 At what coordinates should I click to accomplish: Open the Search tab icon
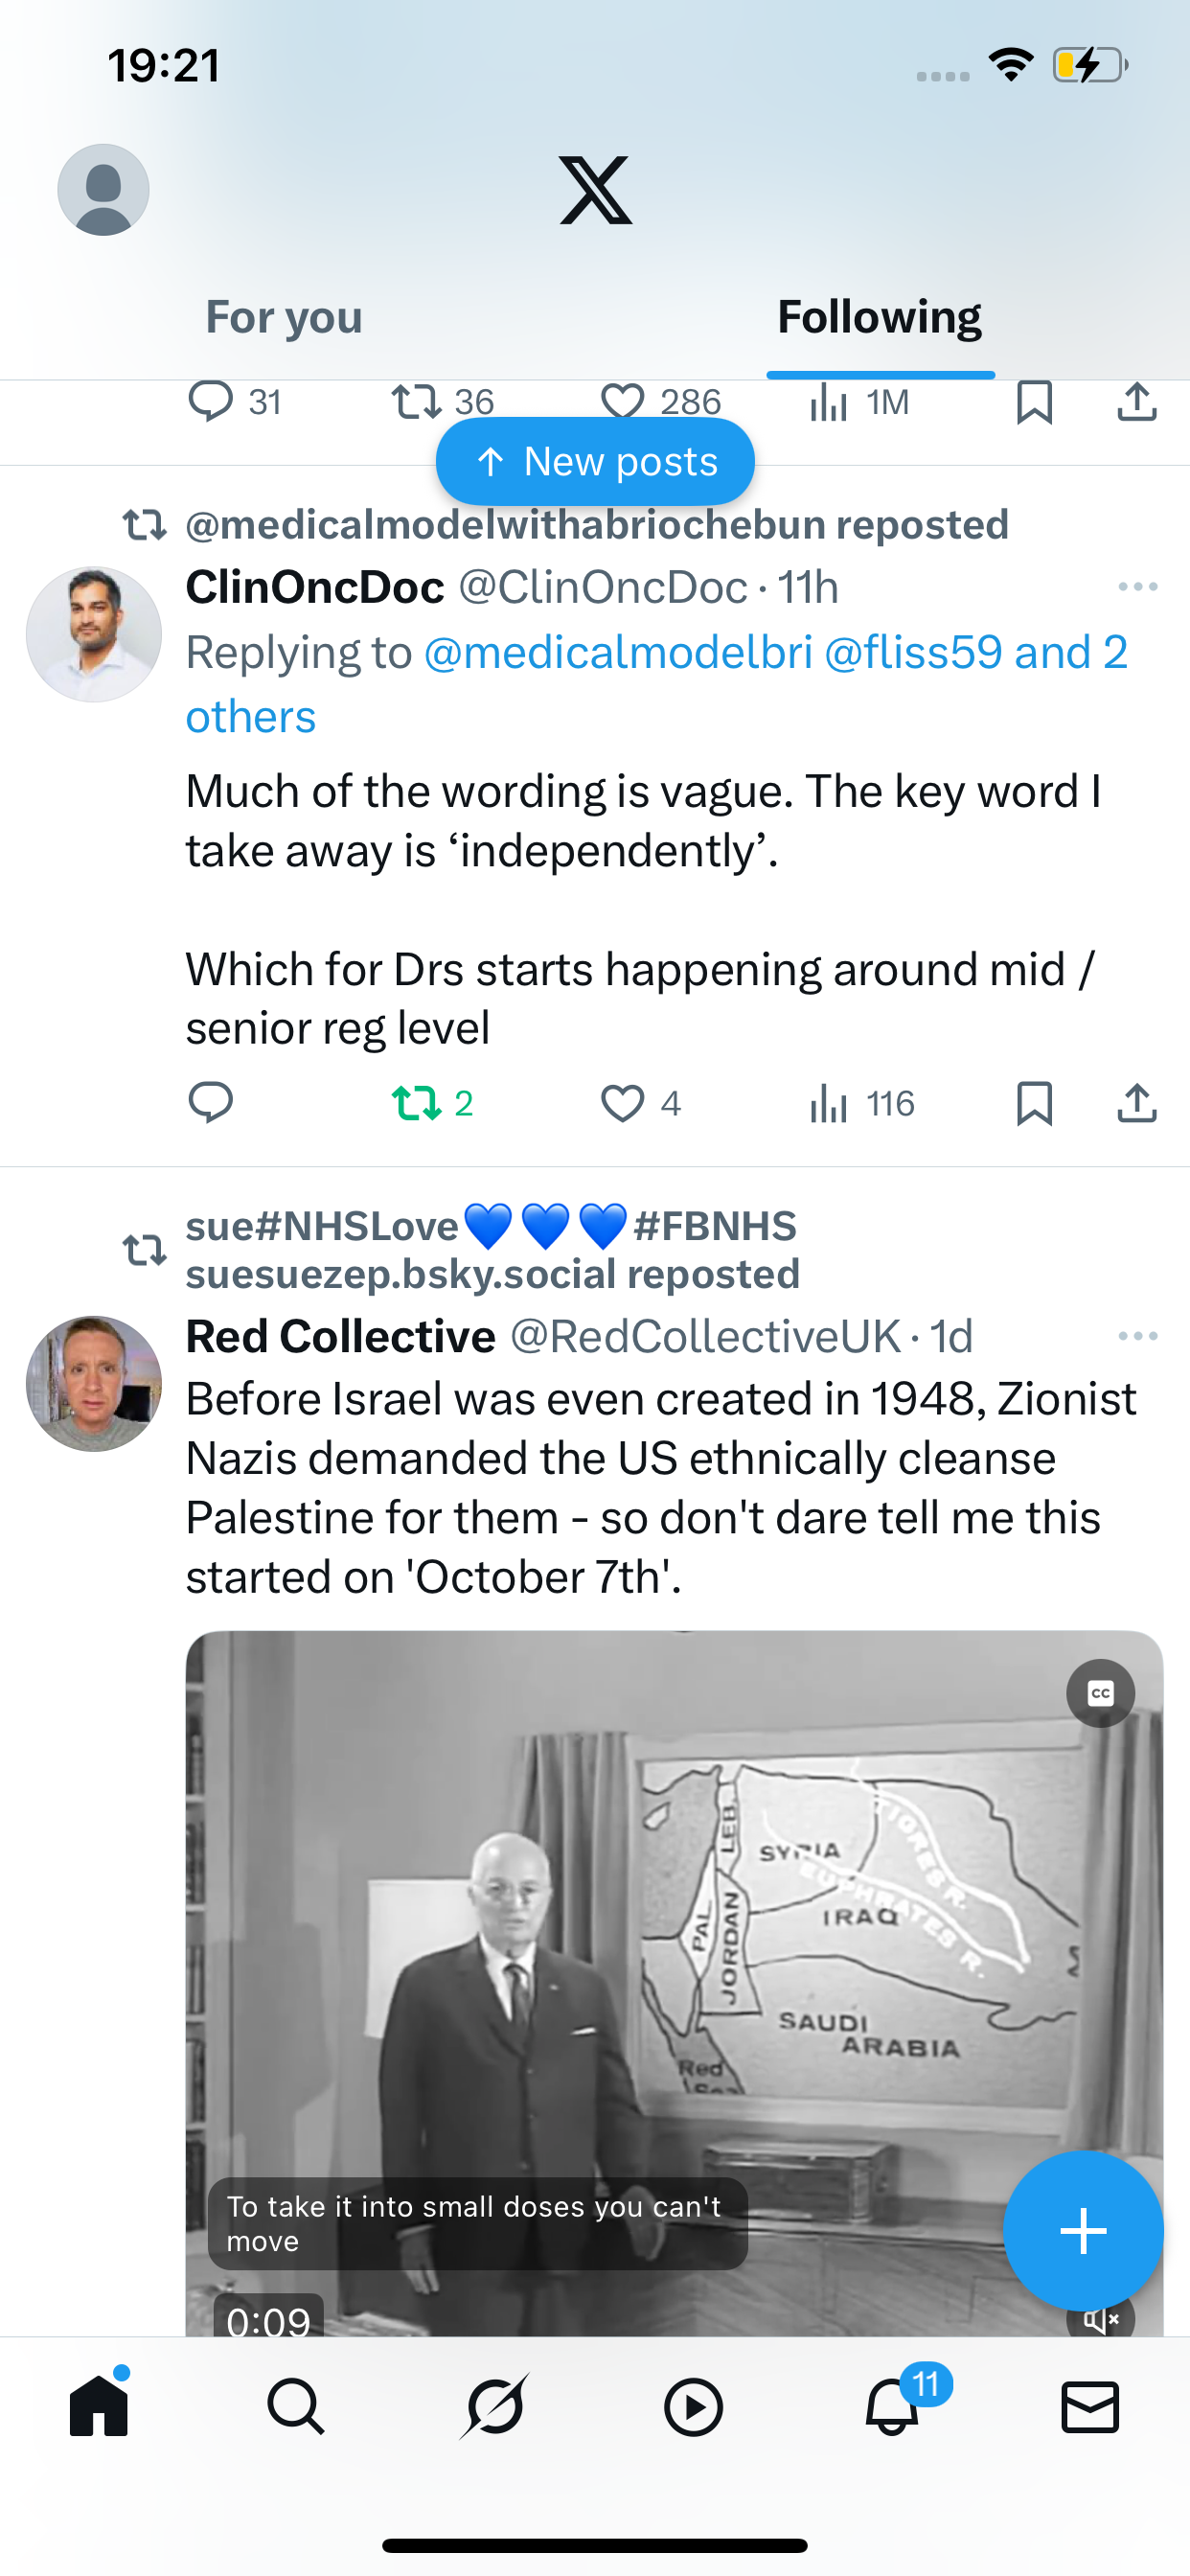296,2406
